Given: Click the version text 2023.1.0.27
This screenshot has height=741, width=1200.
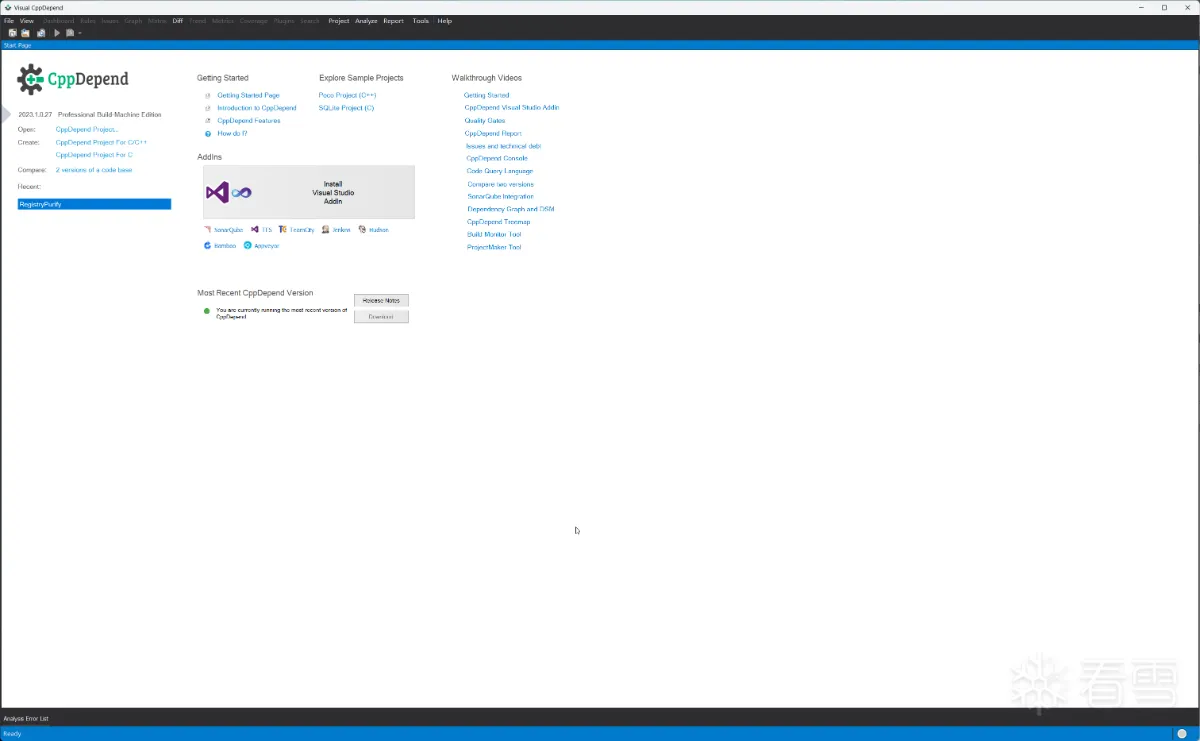Looking at the screenshot, I should pos(35,115).
